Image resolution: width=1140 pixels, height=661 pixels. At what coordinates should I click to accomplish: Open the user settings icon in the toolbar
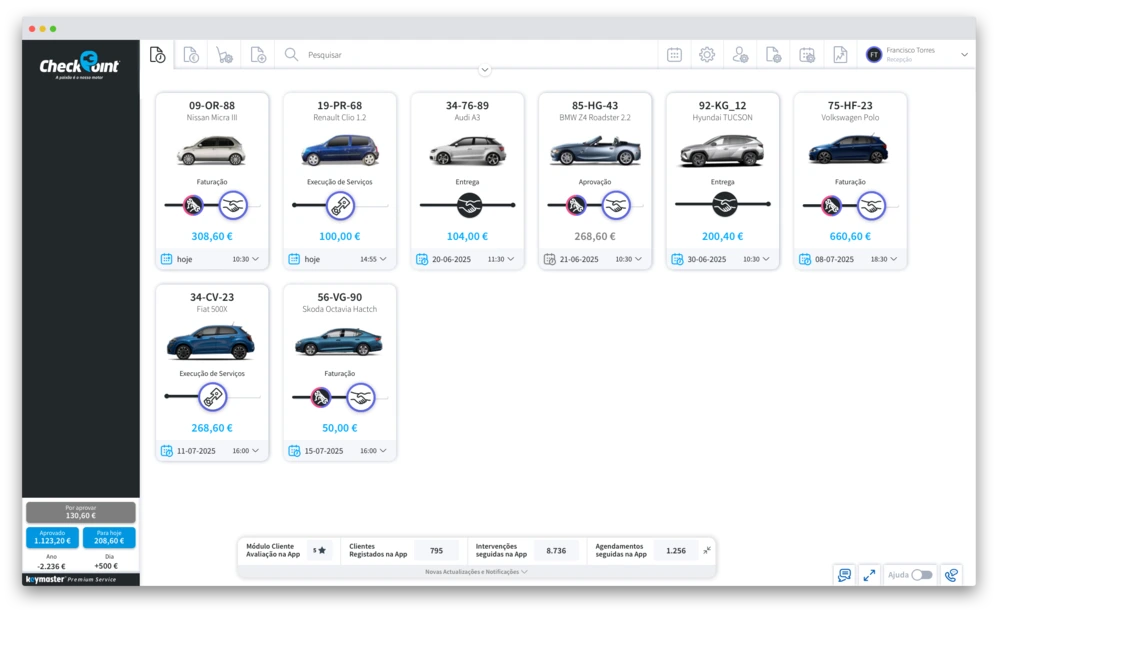click(x=740, y=55)
